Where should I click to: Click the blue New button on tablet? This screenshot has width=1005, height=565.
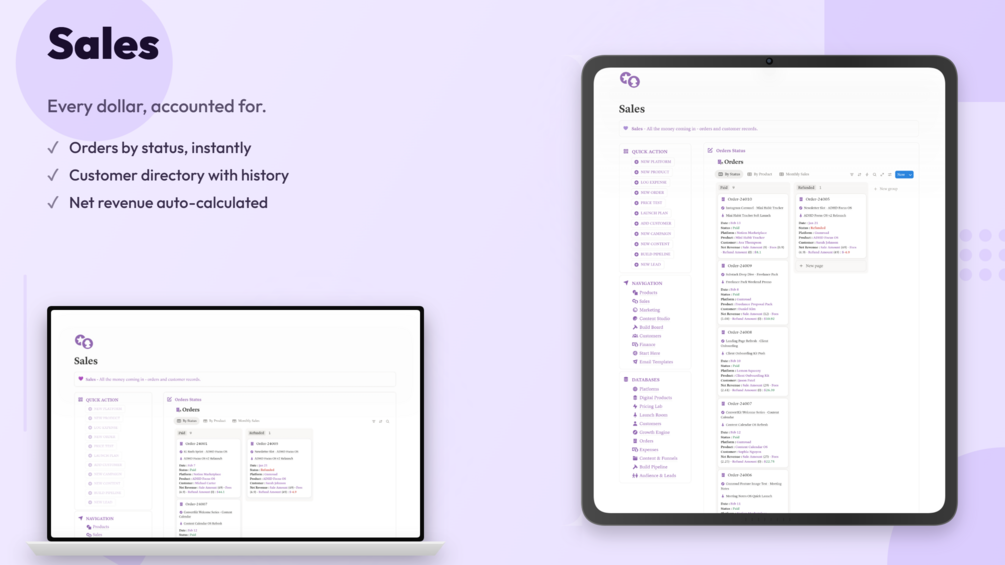(x=901, y=174)
